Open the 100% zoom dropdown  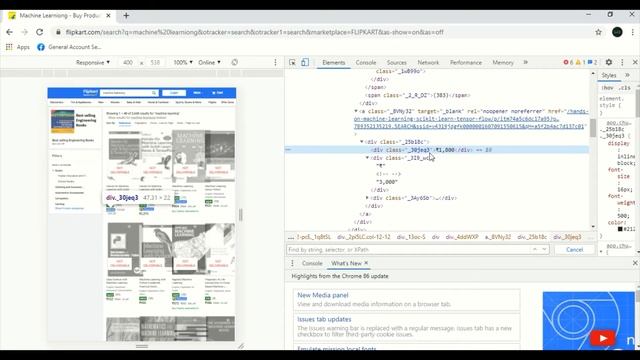click(x=183, y=62)
